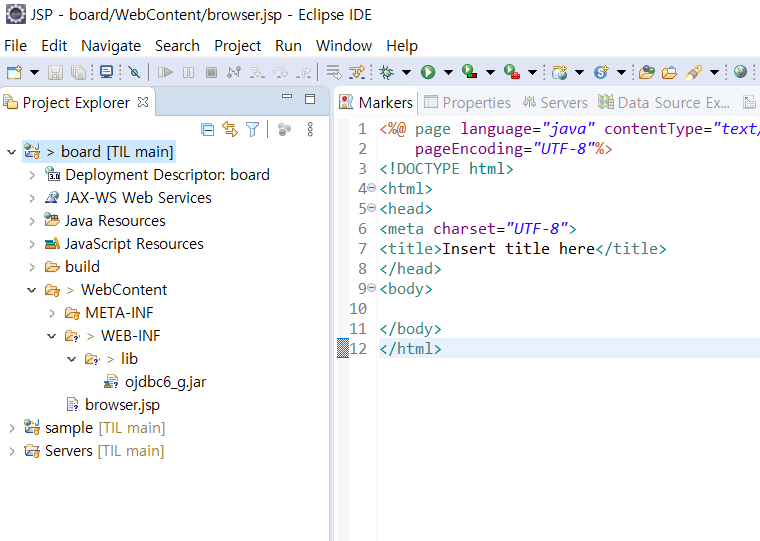Minimize the Project Explorer panel

coord(287,96)
